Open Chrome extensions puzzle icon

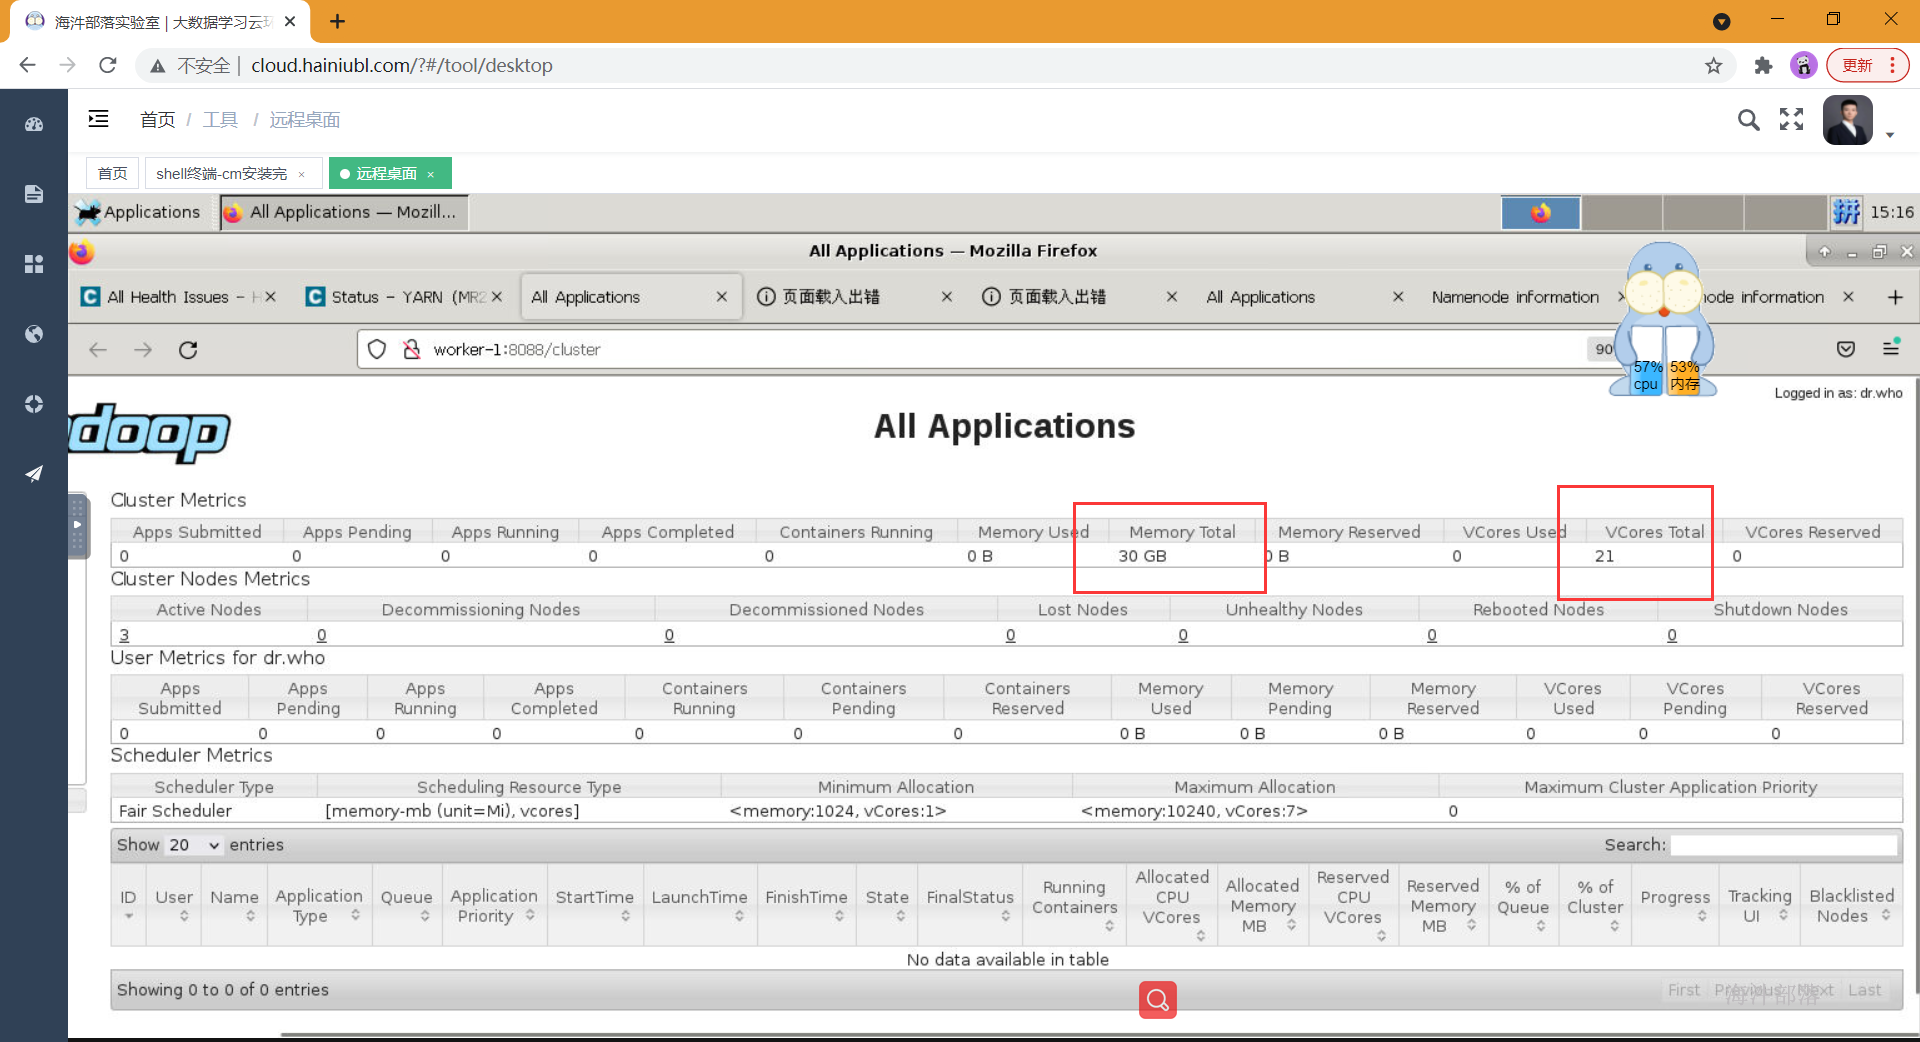point(1763,65)
